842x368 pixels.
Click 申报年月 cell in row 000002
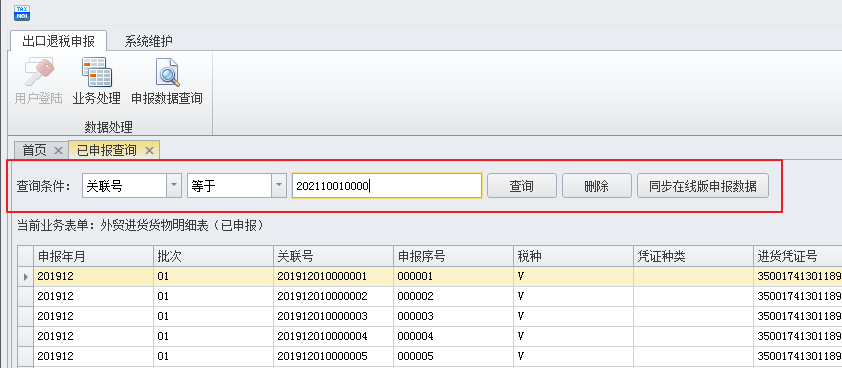[x=93, y=297]
